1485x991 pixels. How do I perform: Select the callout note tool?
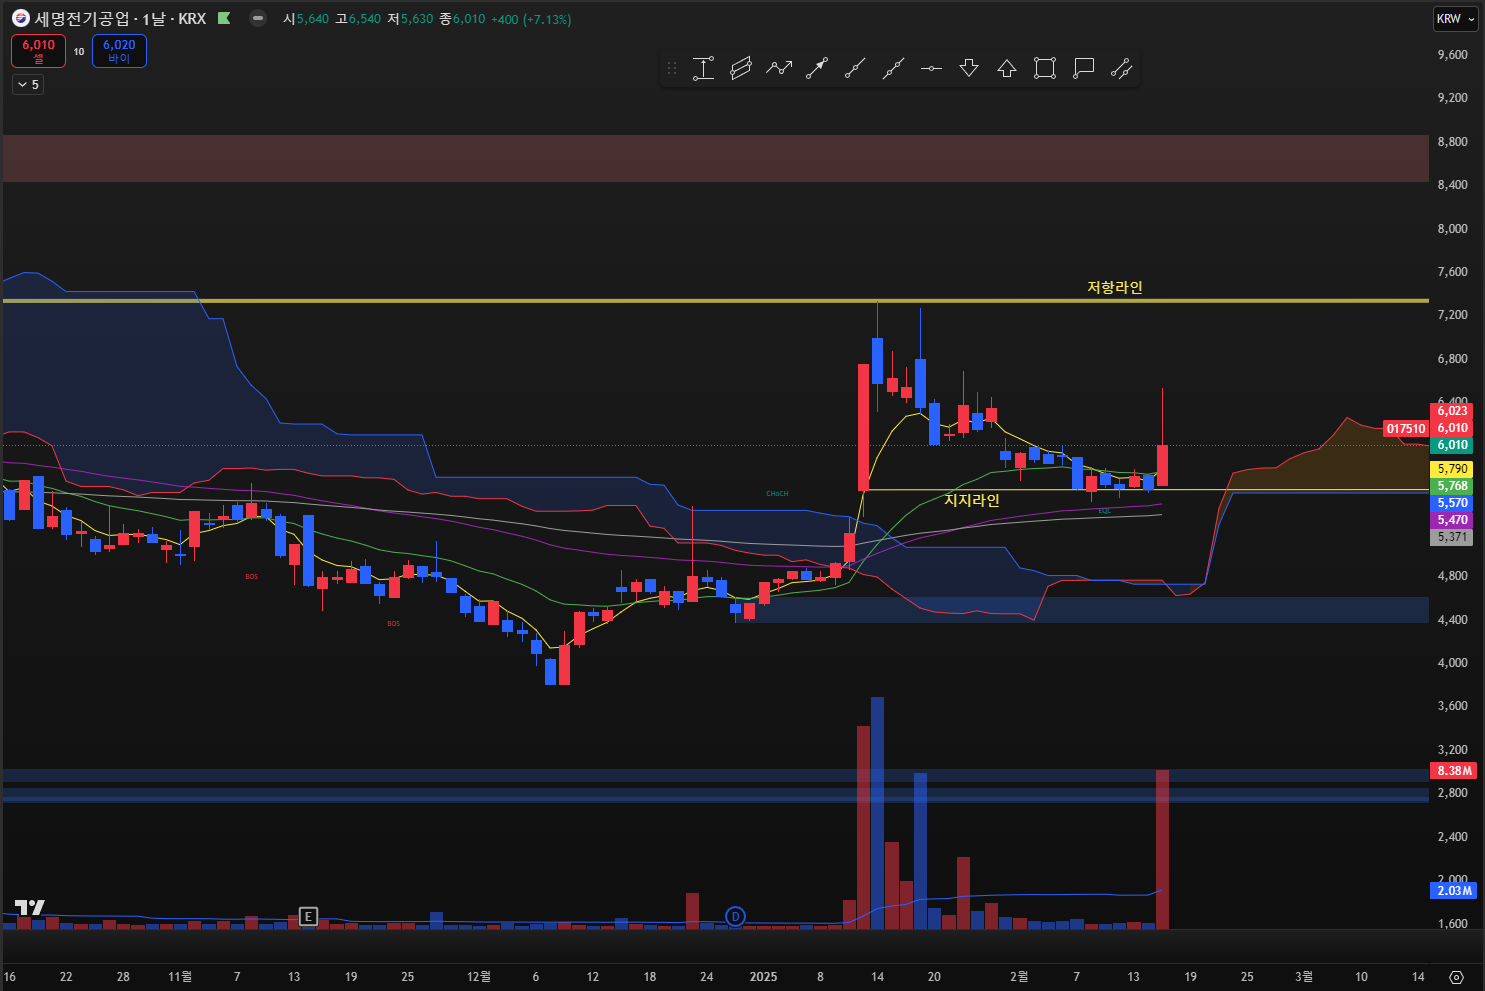pos(1083,68)
